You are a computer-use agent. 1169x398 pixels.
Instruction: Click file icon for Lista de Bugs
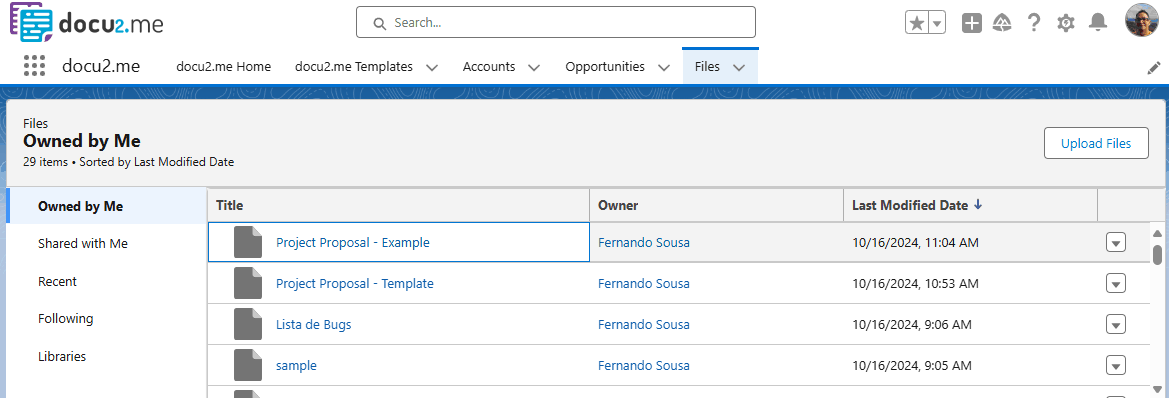248,324
